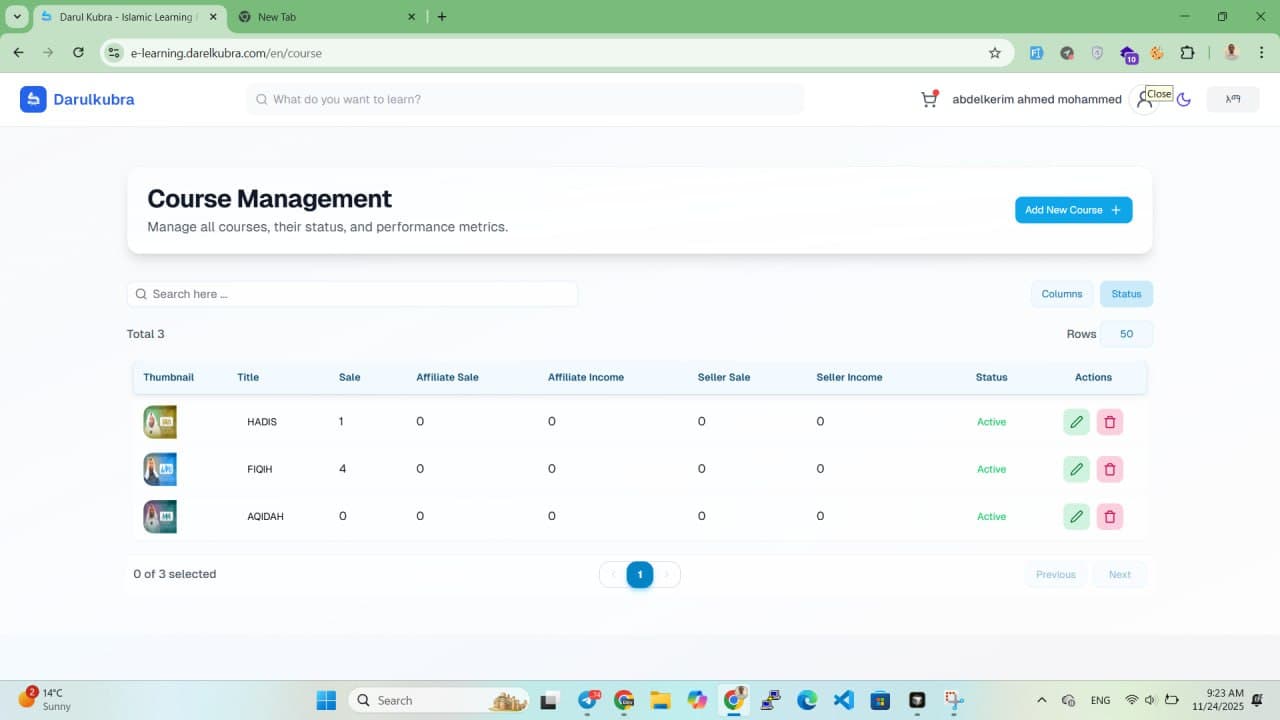Switch language with the Amharic toggle button
The width and height of the screenshot is (1280, 720).
click(x=1232, y=99)
